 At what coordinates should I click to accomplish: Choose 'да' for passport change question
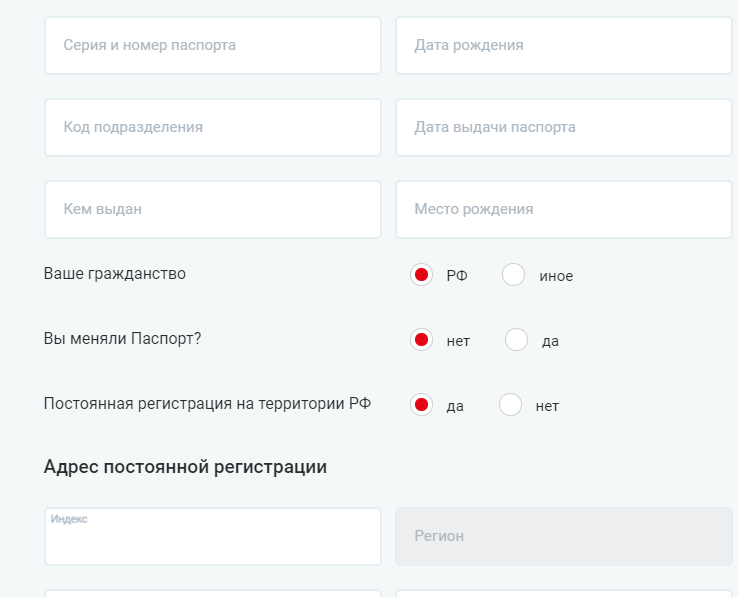click(x=516, y=339)
